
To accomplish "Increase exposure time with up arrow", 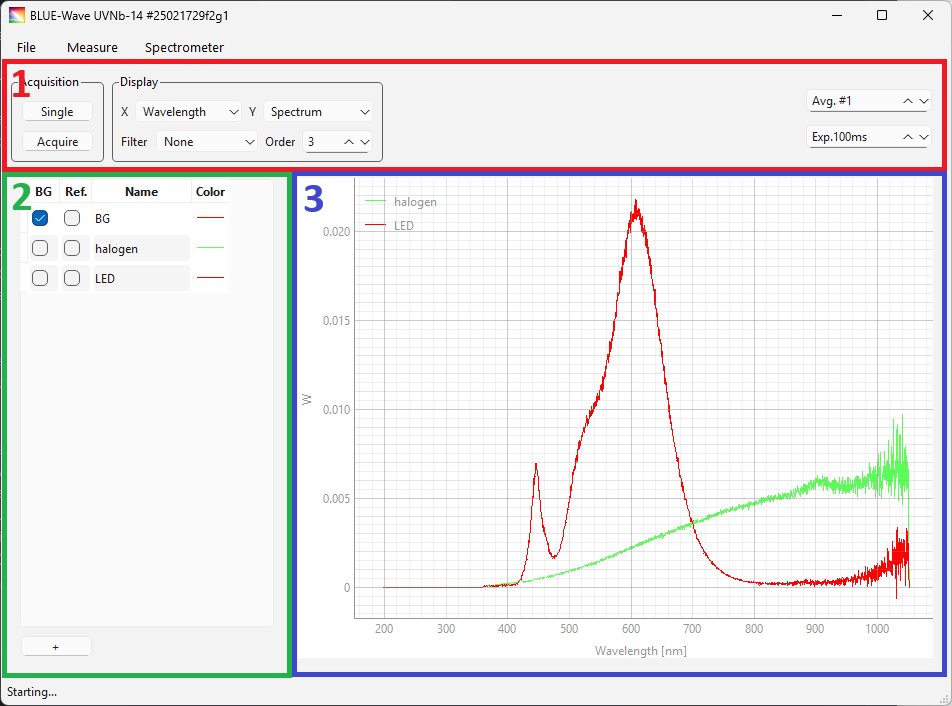I will pos(908,137).
